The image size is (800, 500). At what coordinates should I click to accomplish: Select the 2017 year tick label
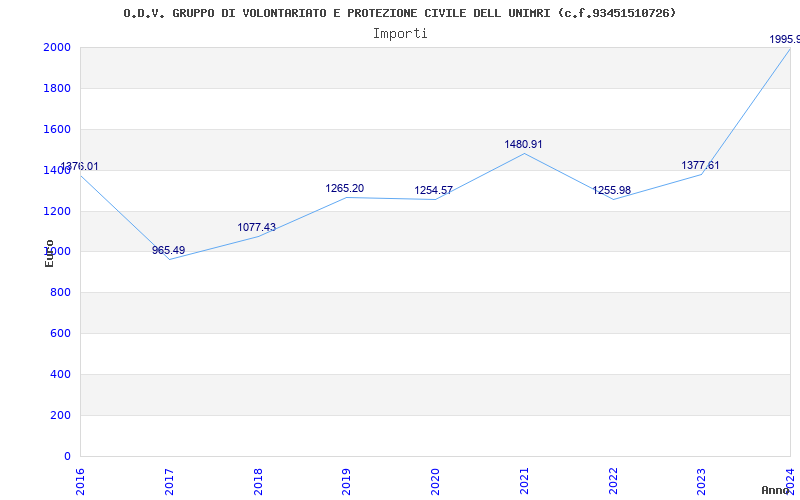pos(169,479)
